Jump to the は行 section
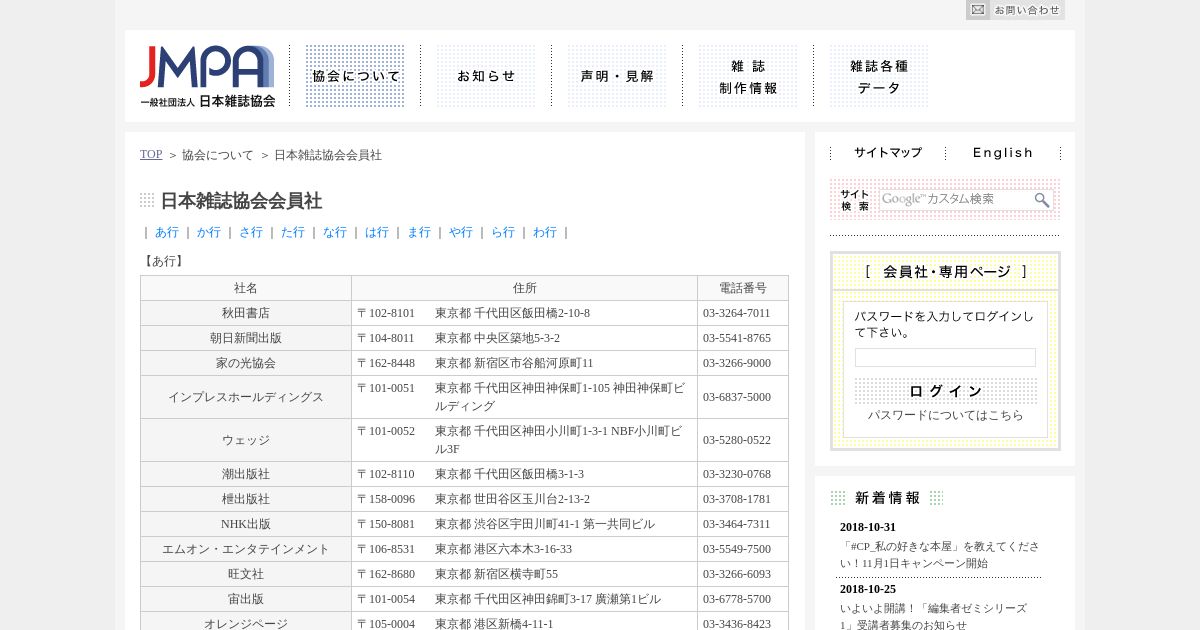1200x630 pixels. coord(377,232)
